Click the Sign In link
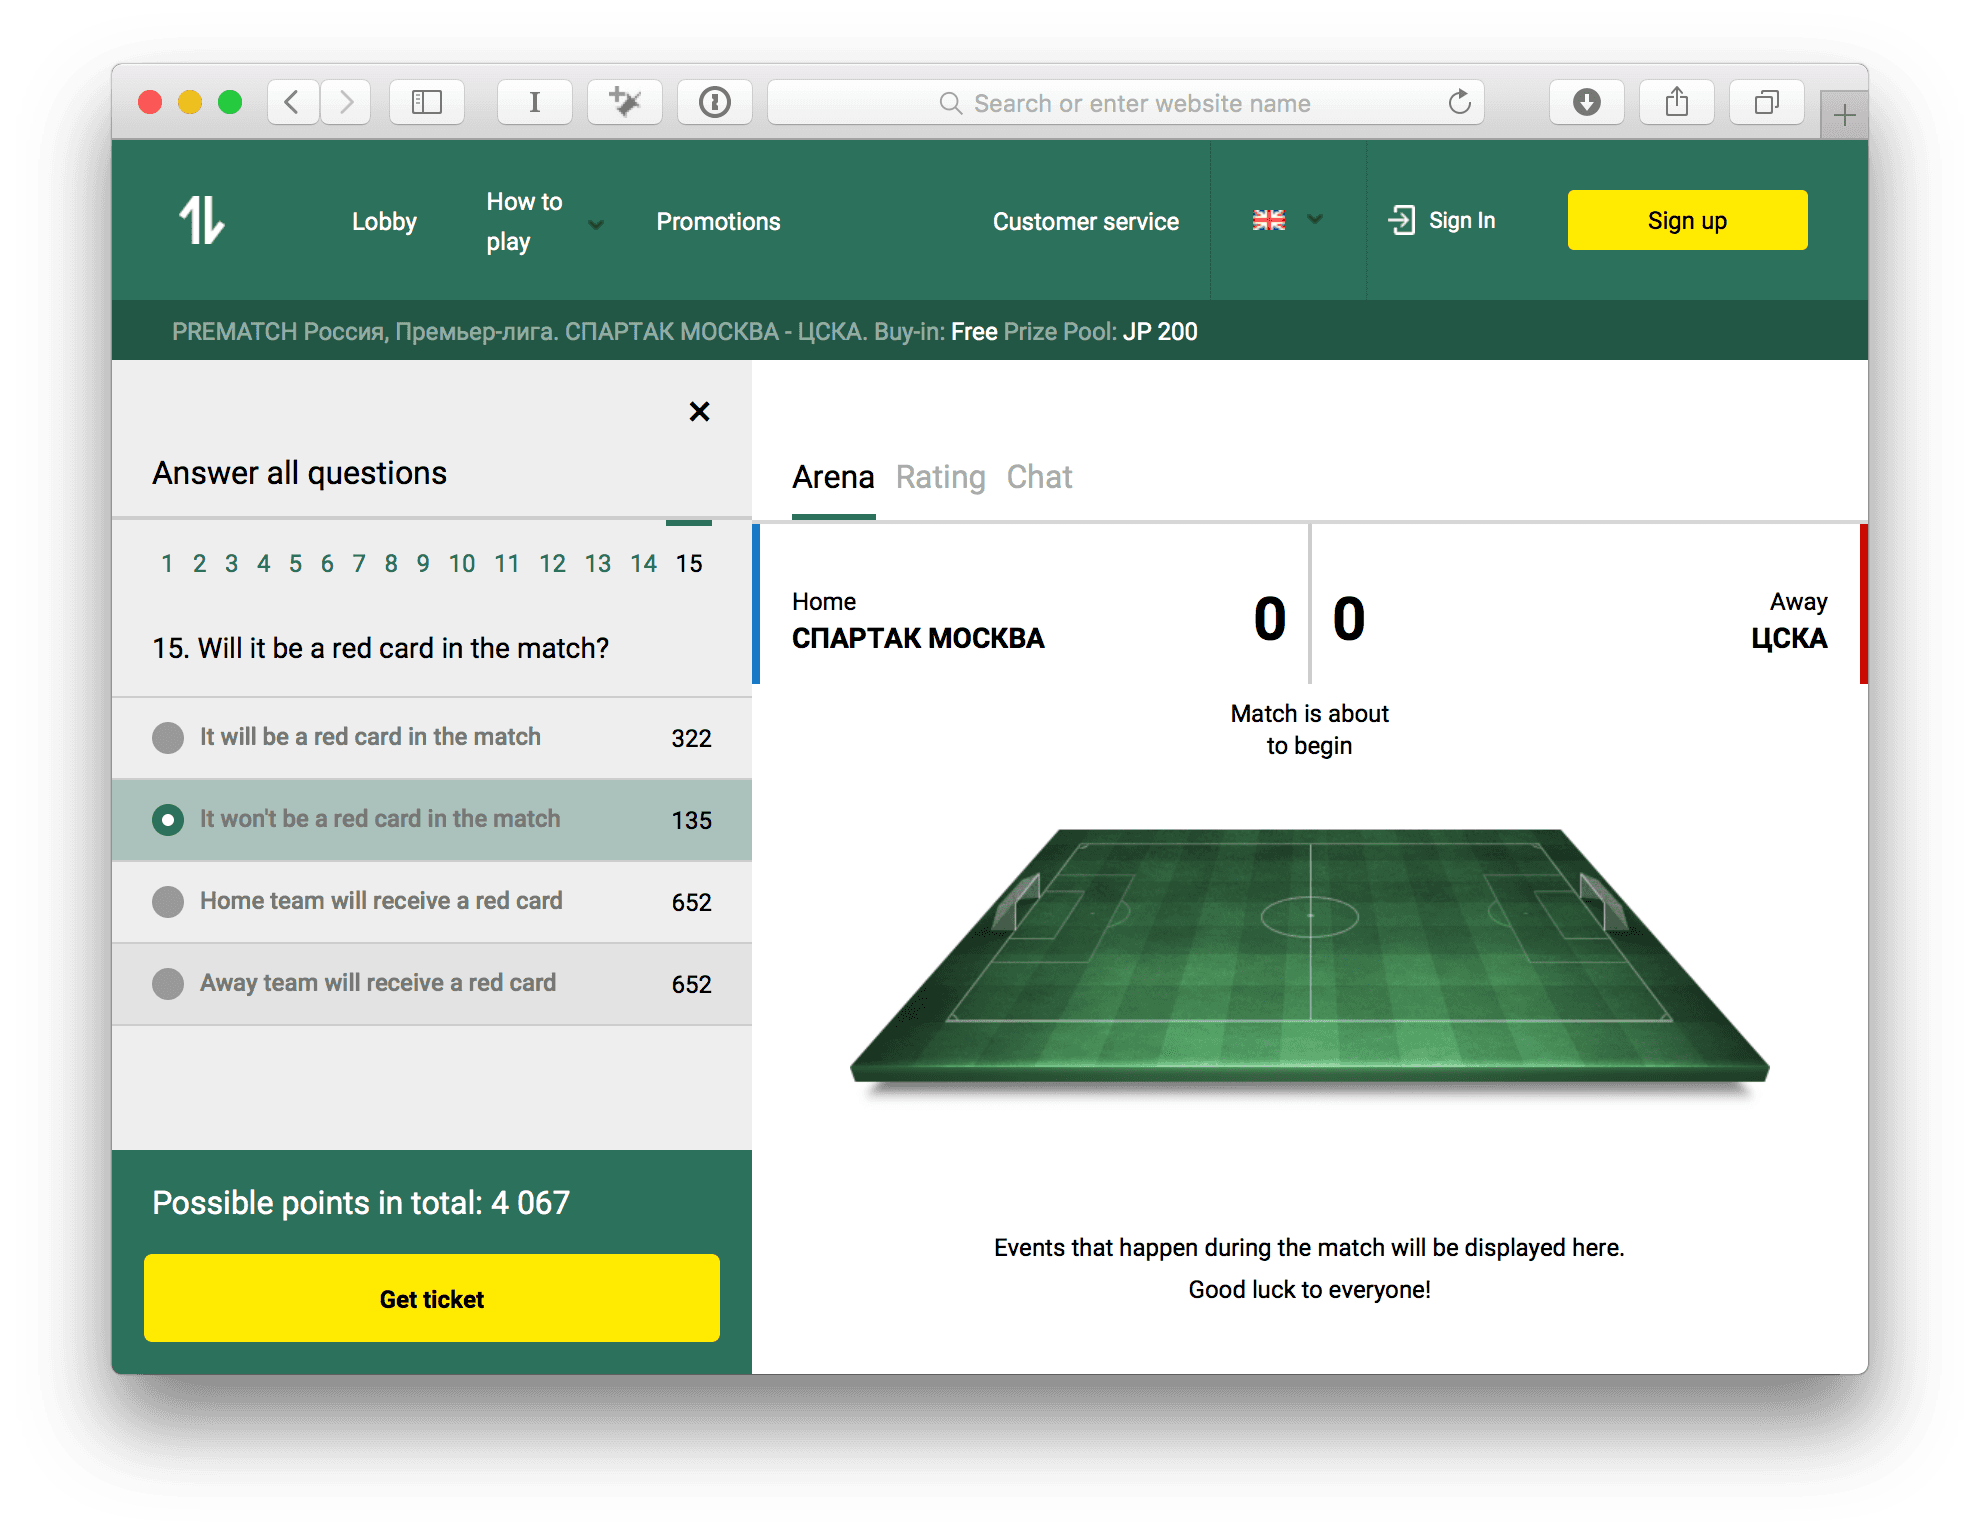1980x1534 pixels. point(1462,220)
